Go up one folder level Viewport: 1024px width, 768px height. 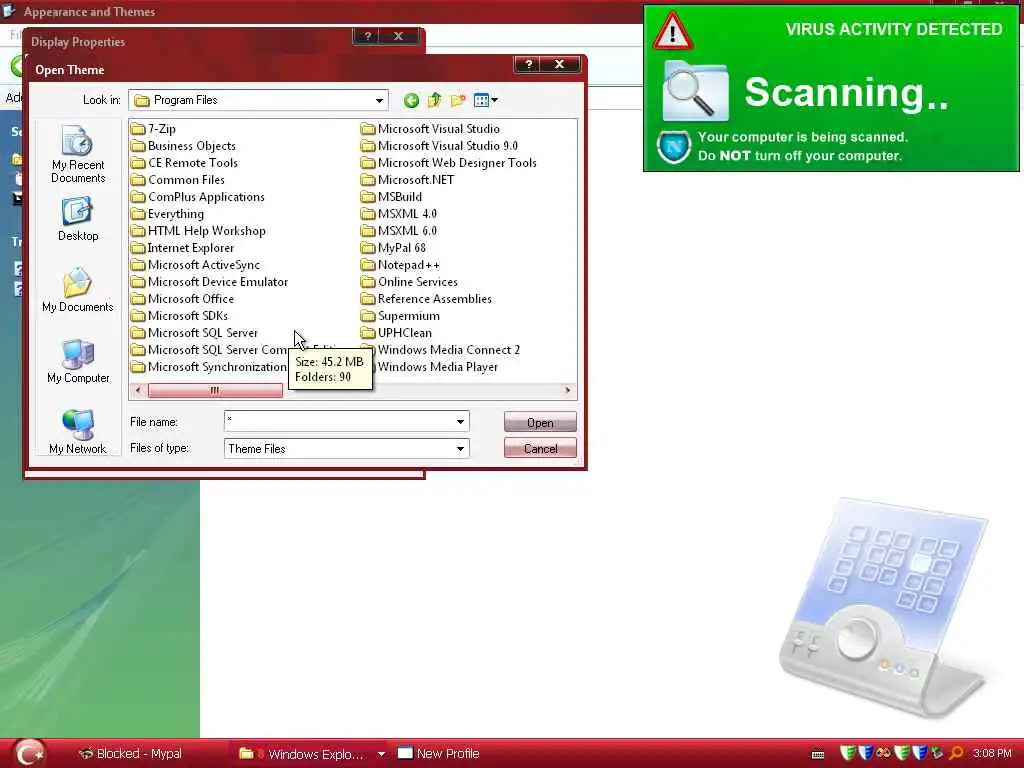pyautogui.click(x=434, y=100)
